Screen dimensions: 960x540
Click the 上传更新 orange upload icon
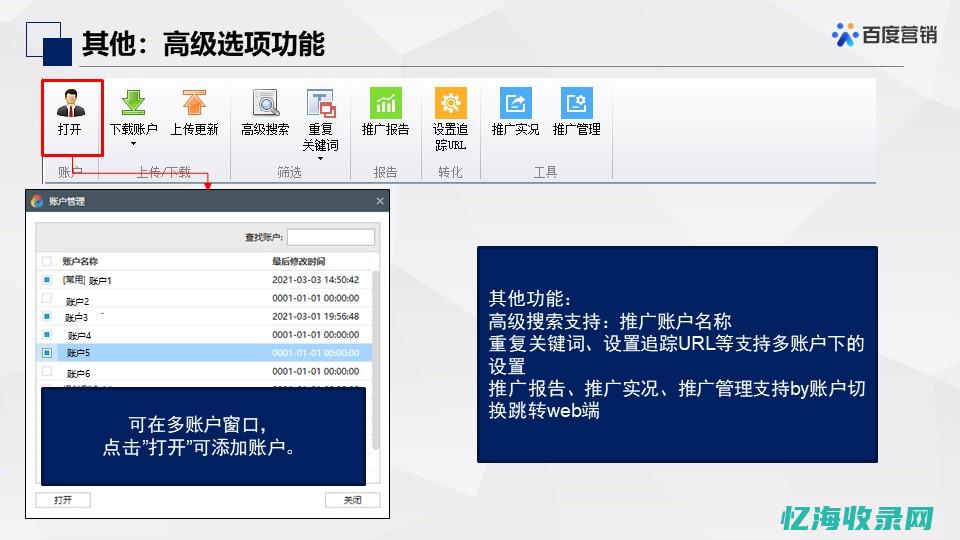coord(194,104)
